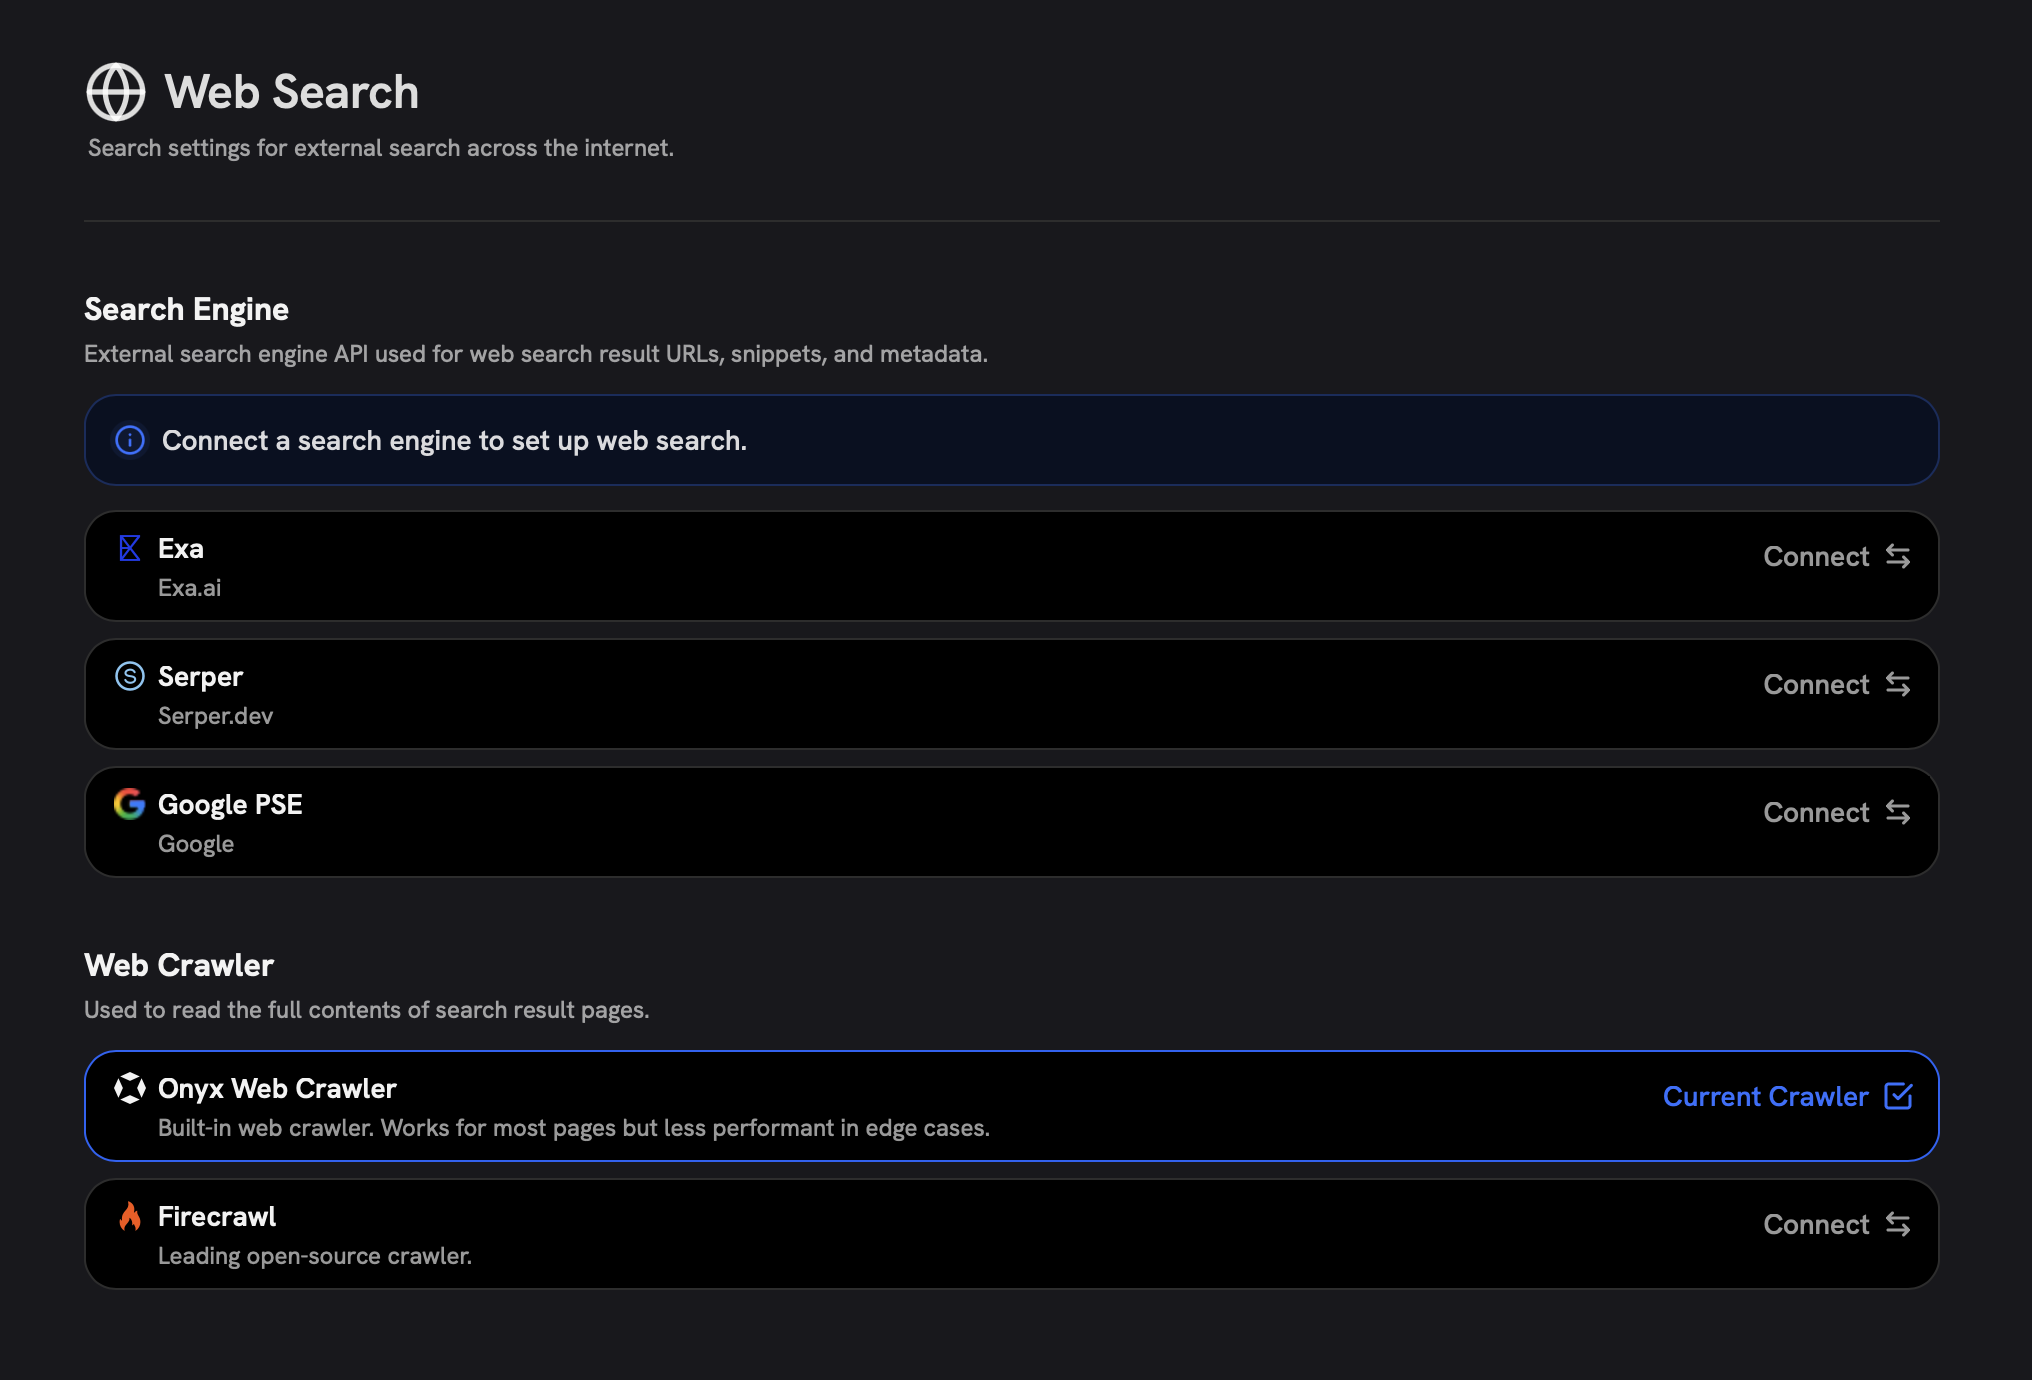
Task: Click the Exa logo icon
Action: click(x=130, y=548)
